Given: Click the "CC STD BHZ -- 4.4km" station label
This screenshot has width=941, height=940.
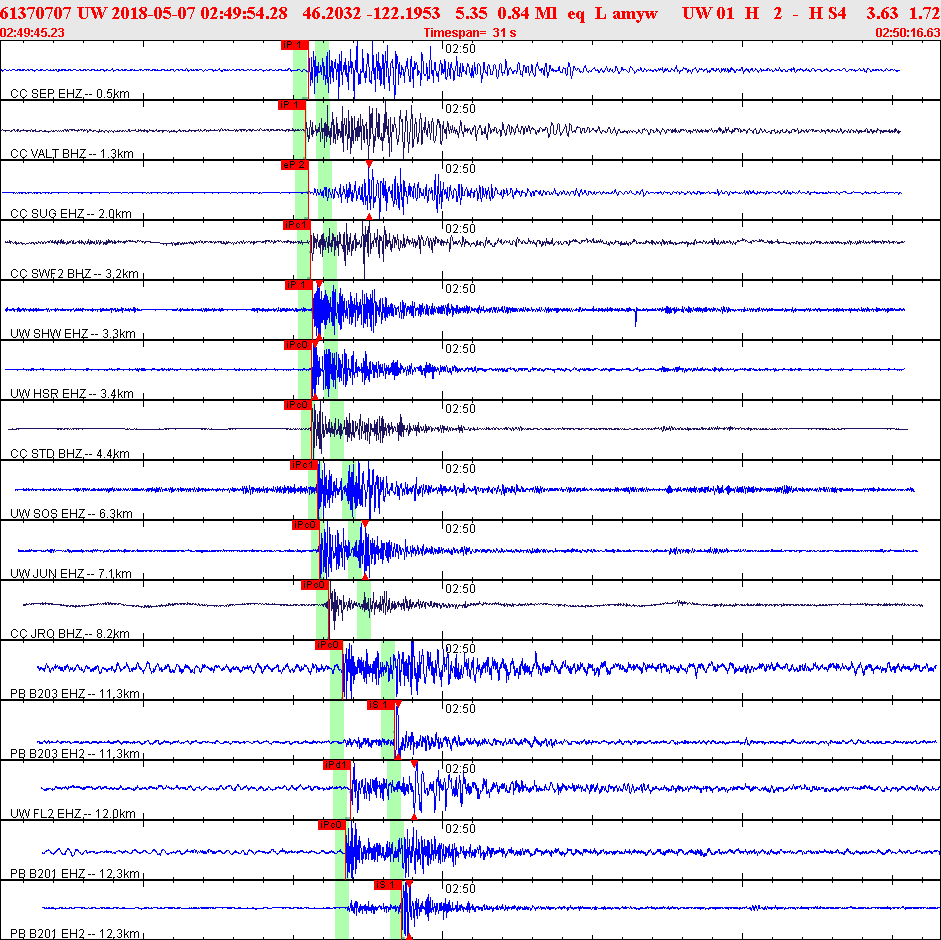Looking at the screenshot, I should coord(70,454).
